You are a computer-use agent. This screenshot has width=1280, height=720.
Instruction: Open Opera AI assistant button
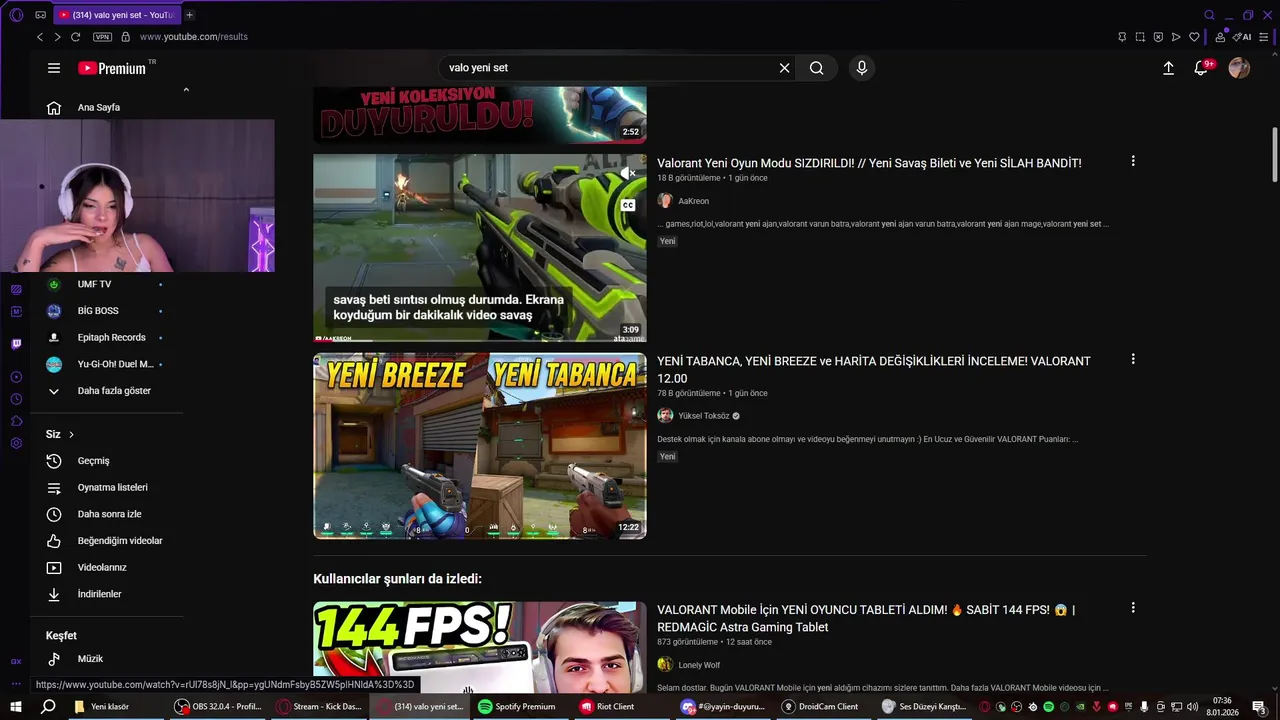click(1243, 37)
